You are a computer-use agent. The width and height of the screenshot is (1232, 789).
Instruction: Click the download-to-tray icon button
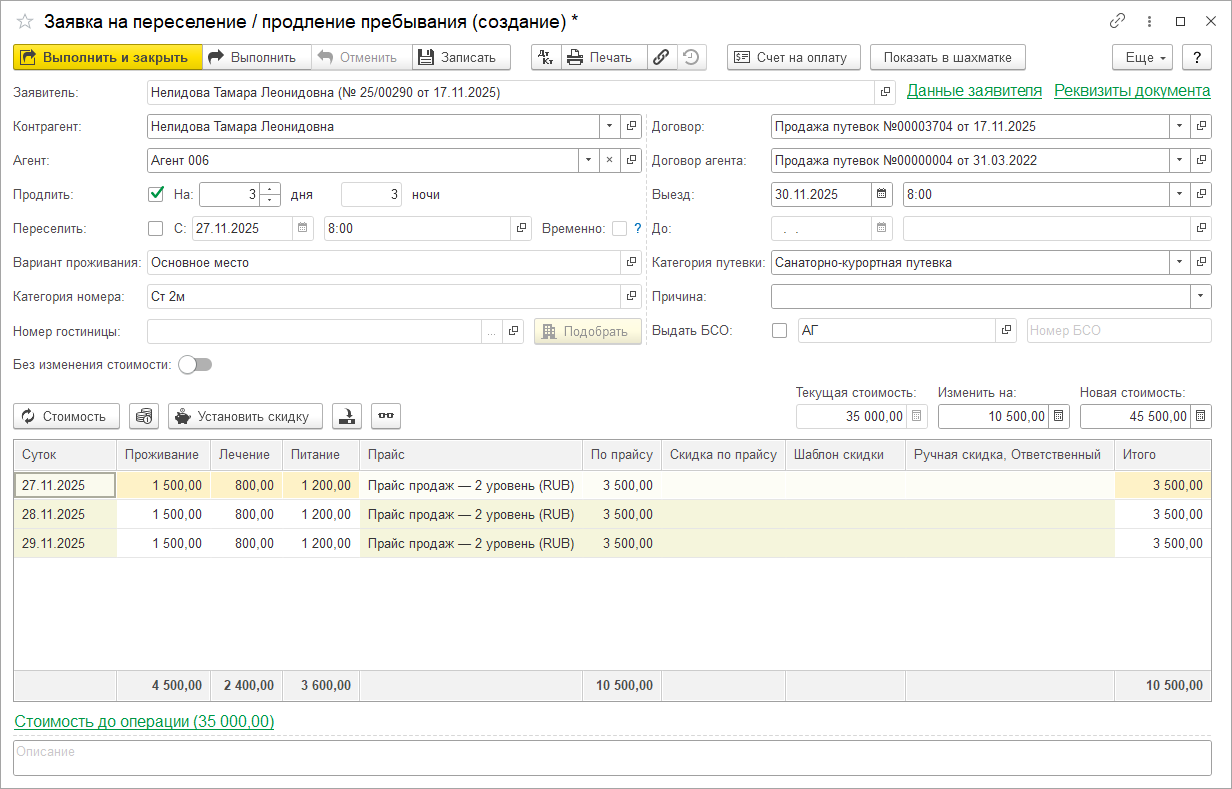[x=347, y=416]
